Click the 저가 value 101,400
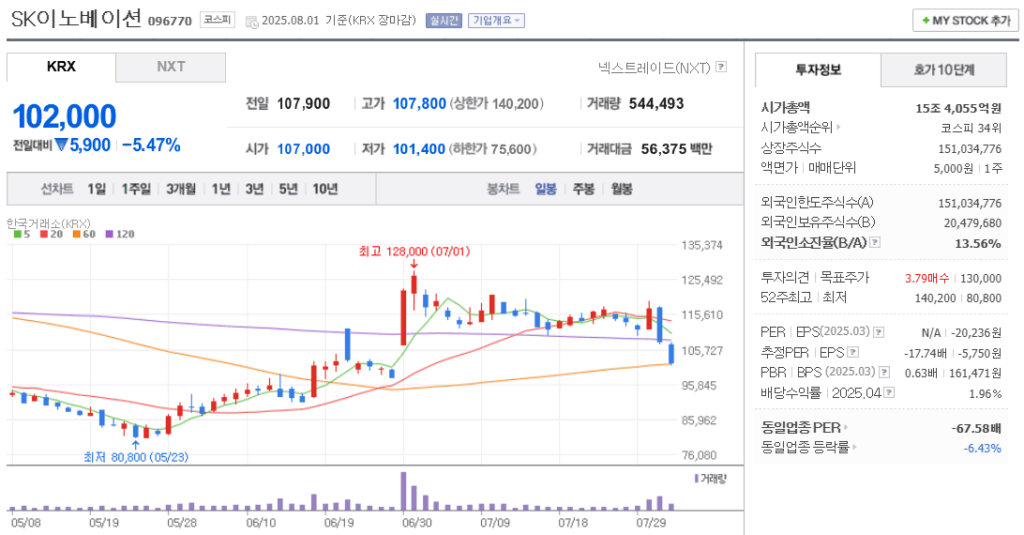Screen dimensions: 1024x535 tap(419, 149)
